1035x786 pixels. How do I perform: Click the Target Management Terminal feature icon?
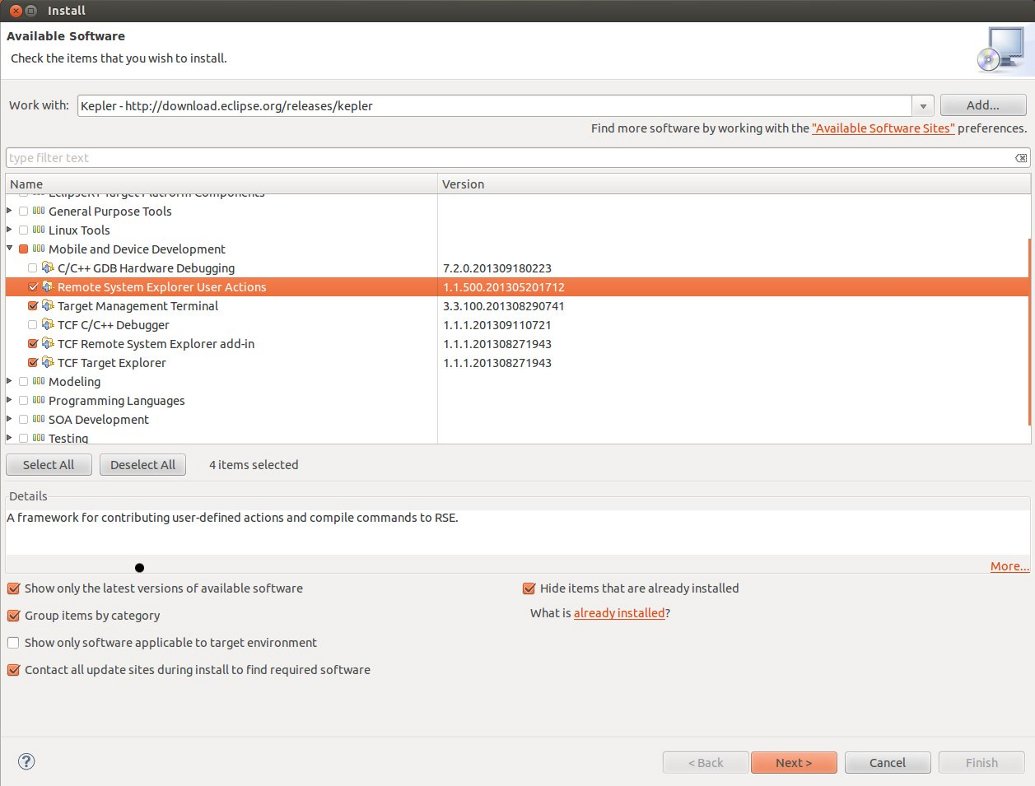coord(47,306)
